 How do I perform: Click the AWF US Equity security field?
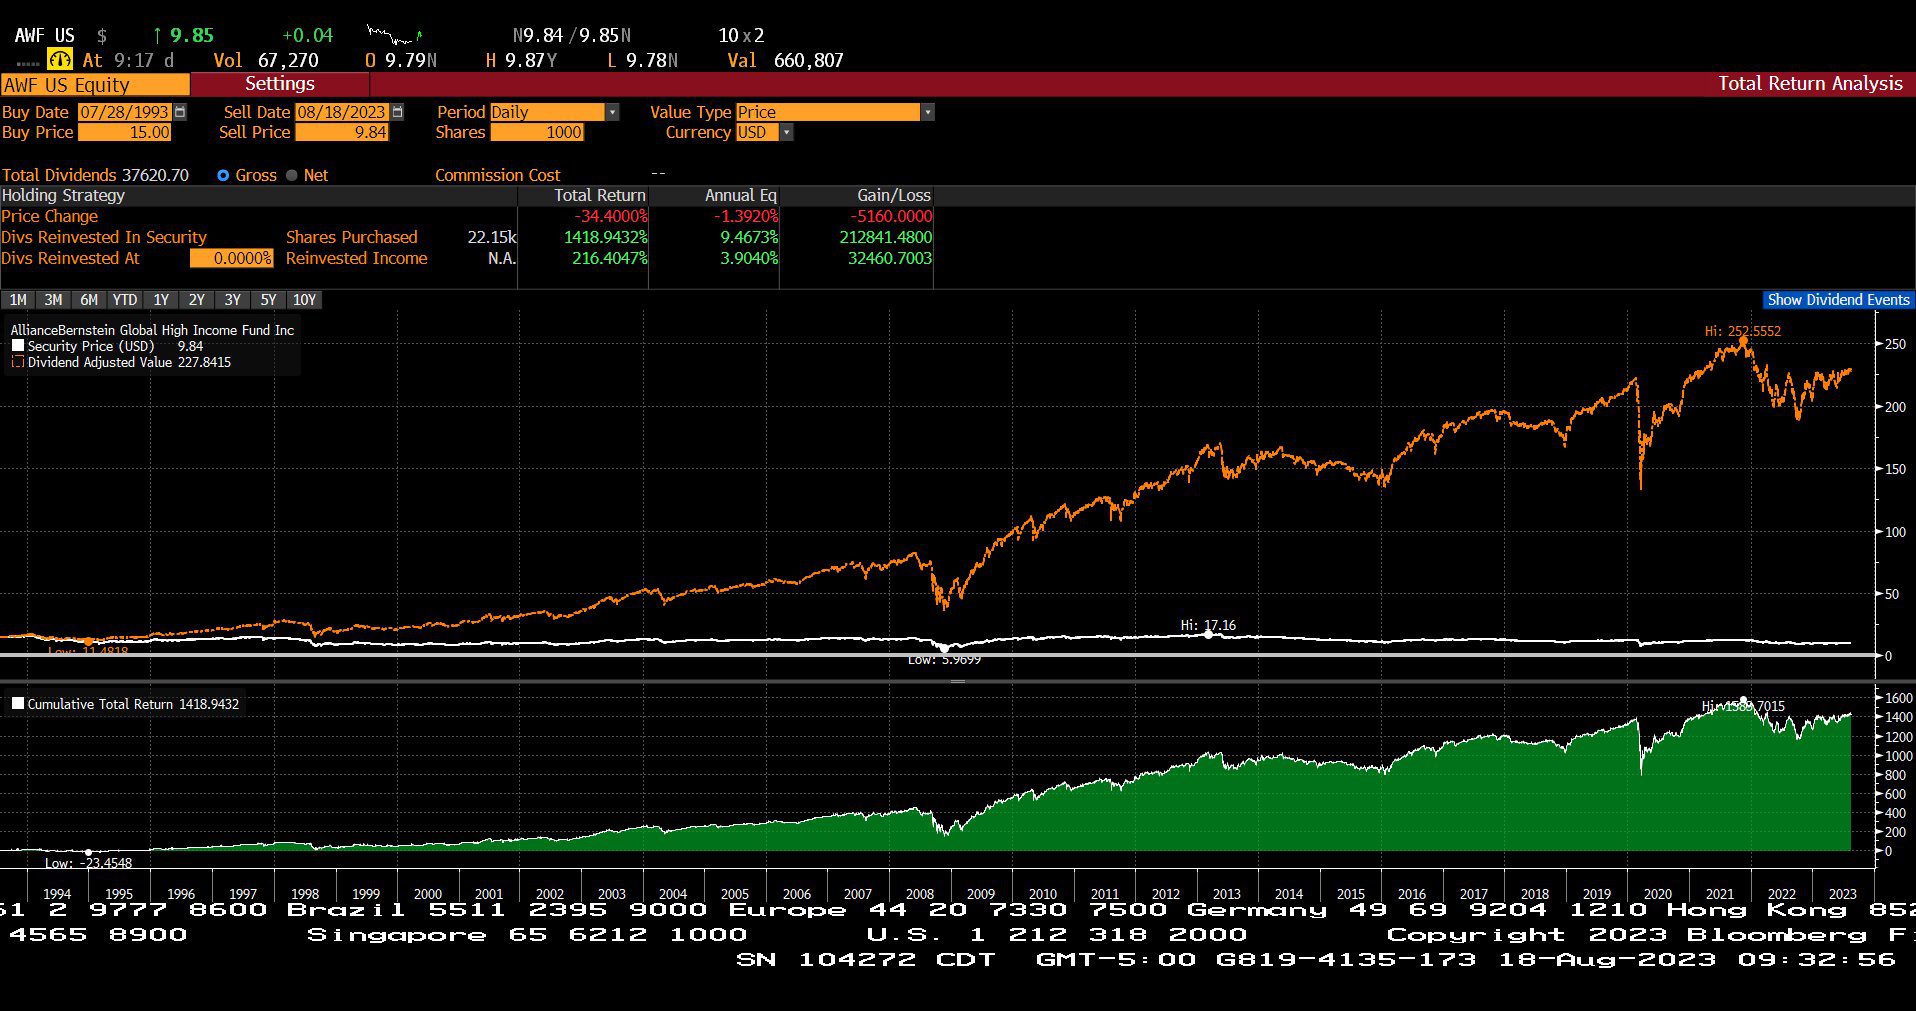[95, 85]
